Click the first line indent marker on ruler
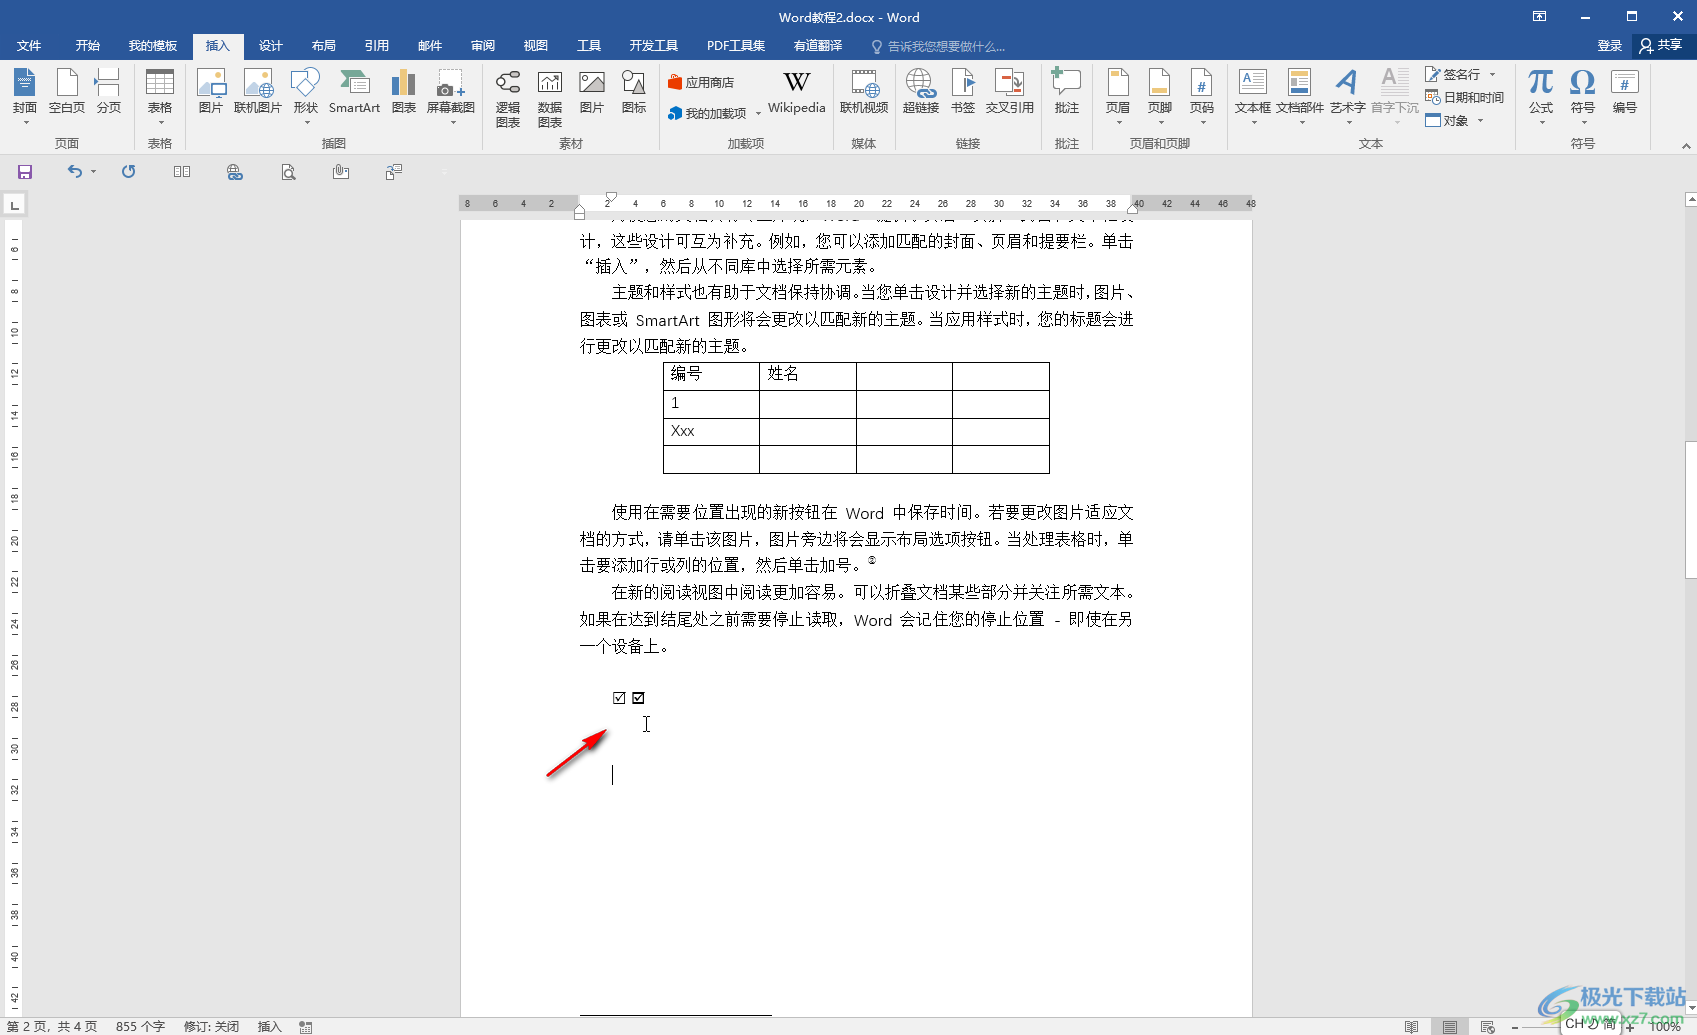 point(611,197)
